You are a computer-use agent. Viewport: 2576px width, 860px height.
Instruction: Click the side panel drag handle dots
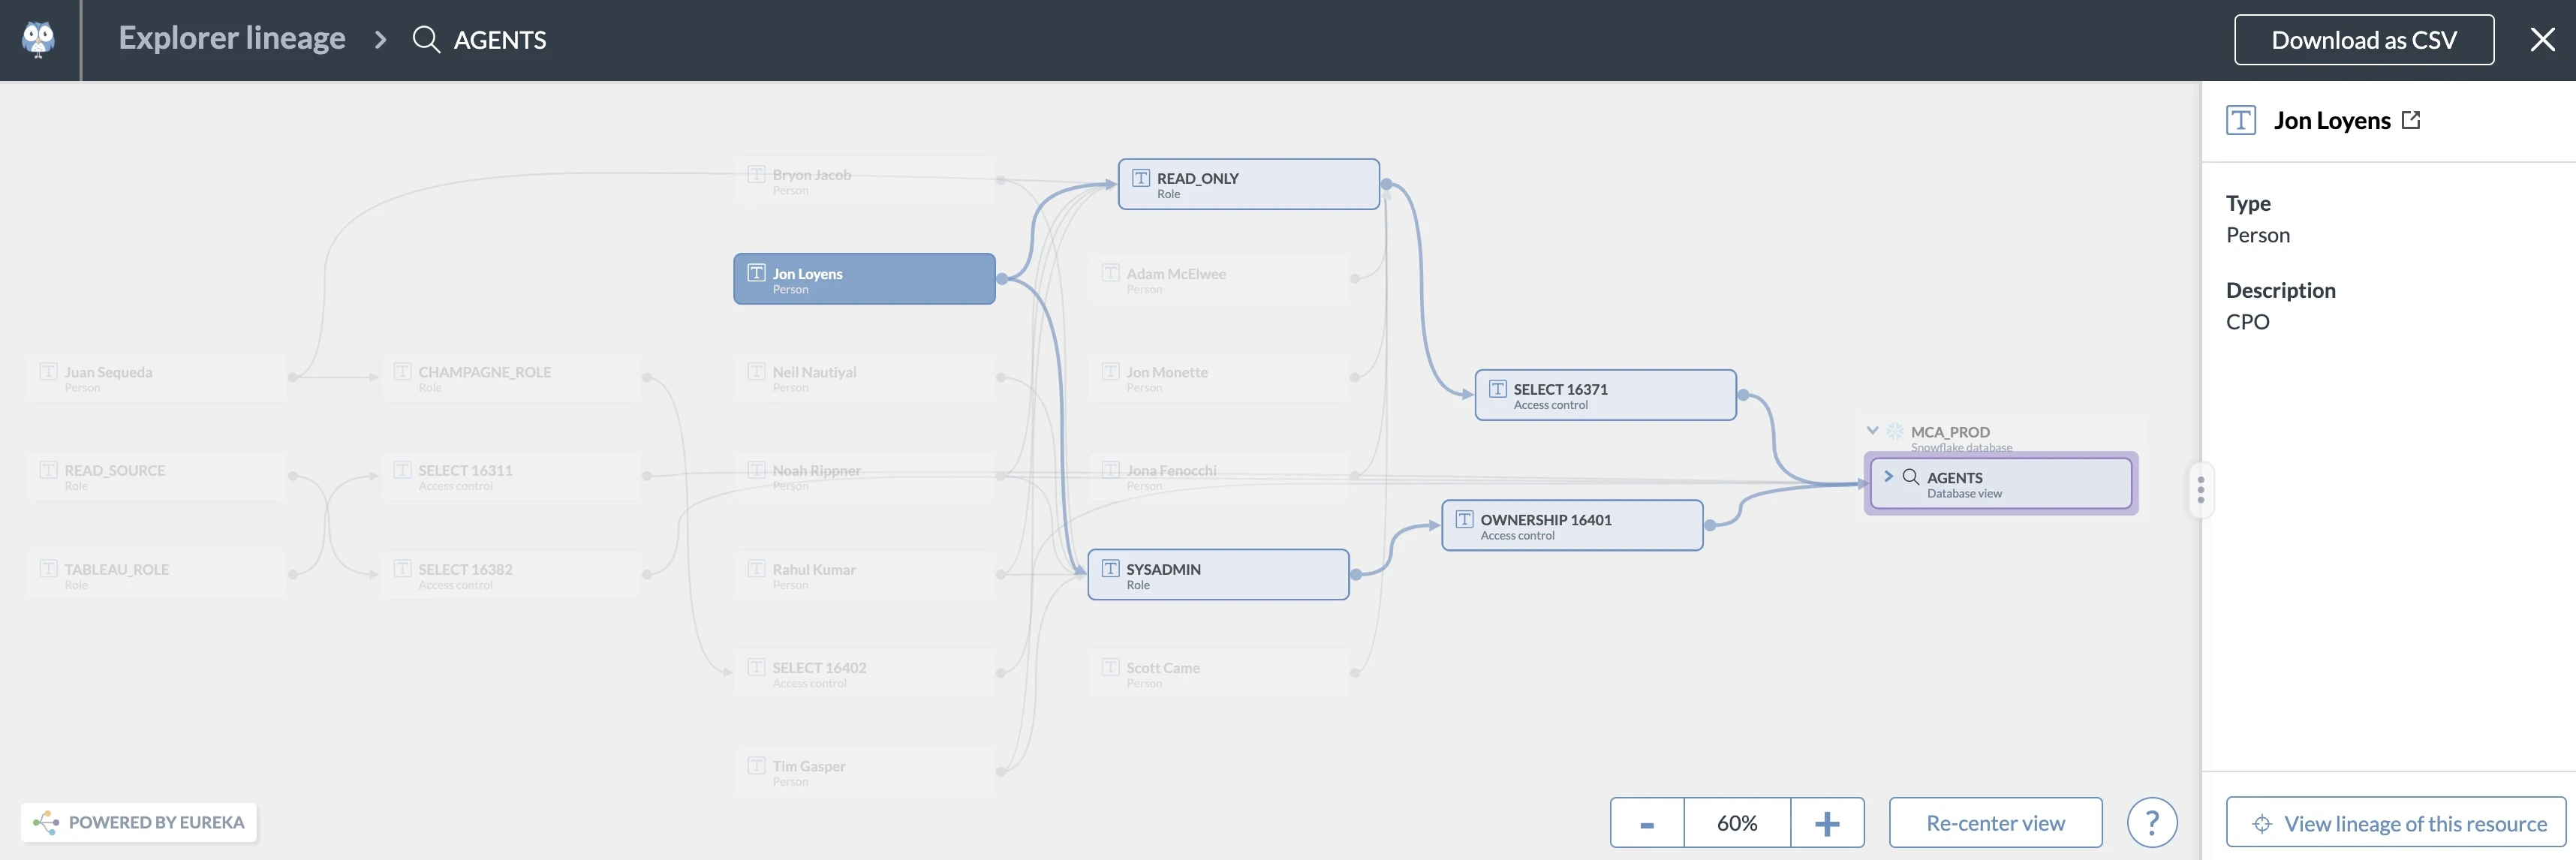point(2200,490)
